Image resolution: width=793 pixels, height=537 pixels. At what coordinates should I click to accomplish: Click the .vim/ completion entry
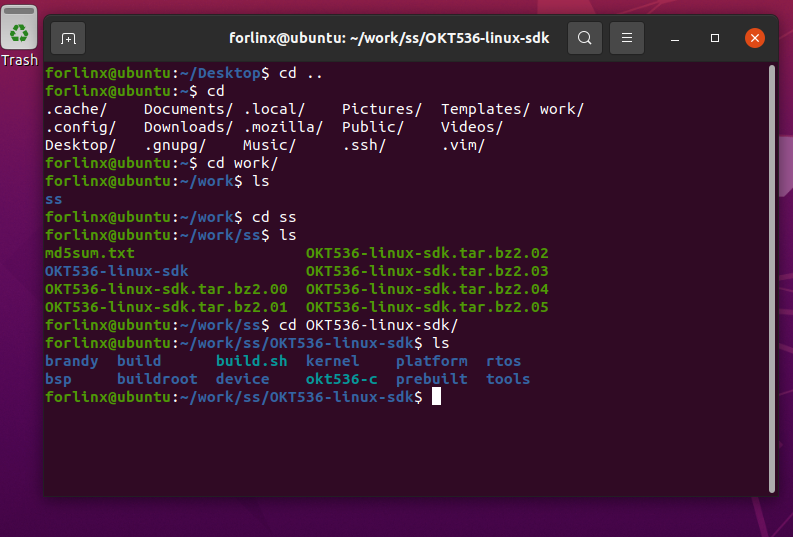pos(463,145)
